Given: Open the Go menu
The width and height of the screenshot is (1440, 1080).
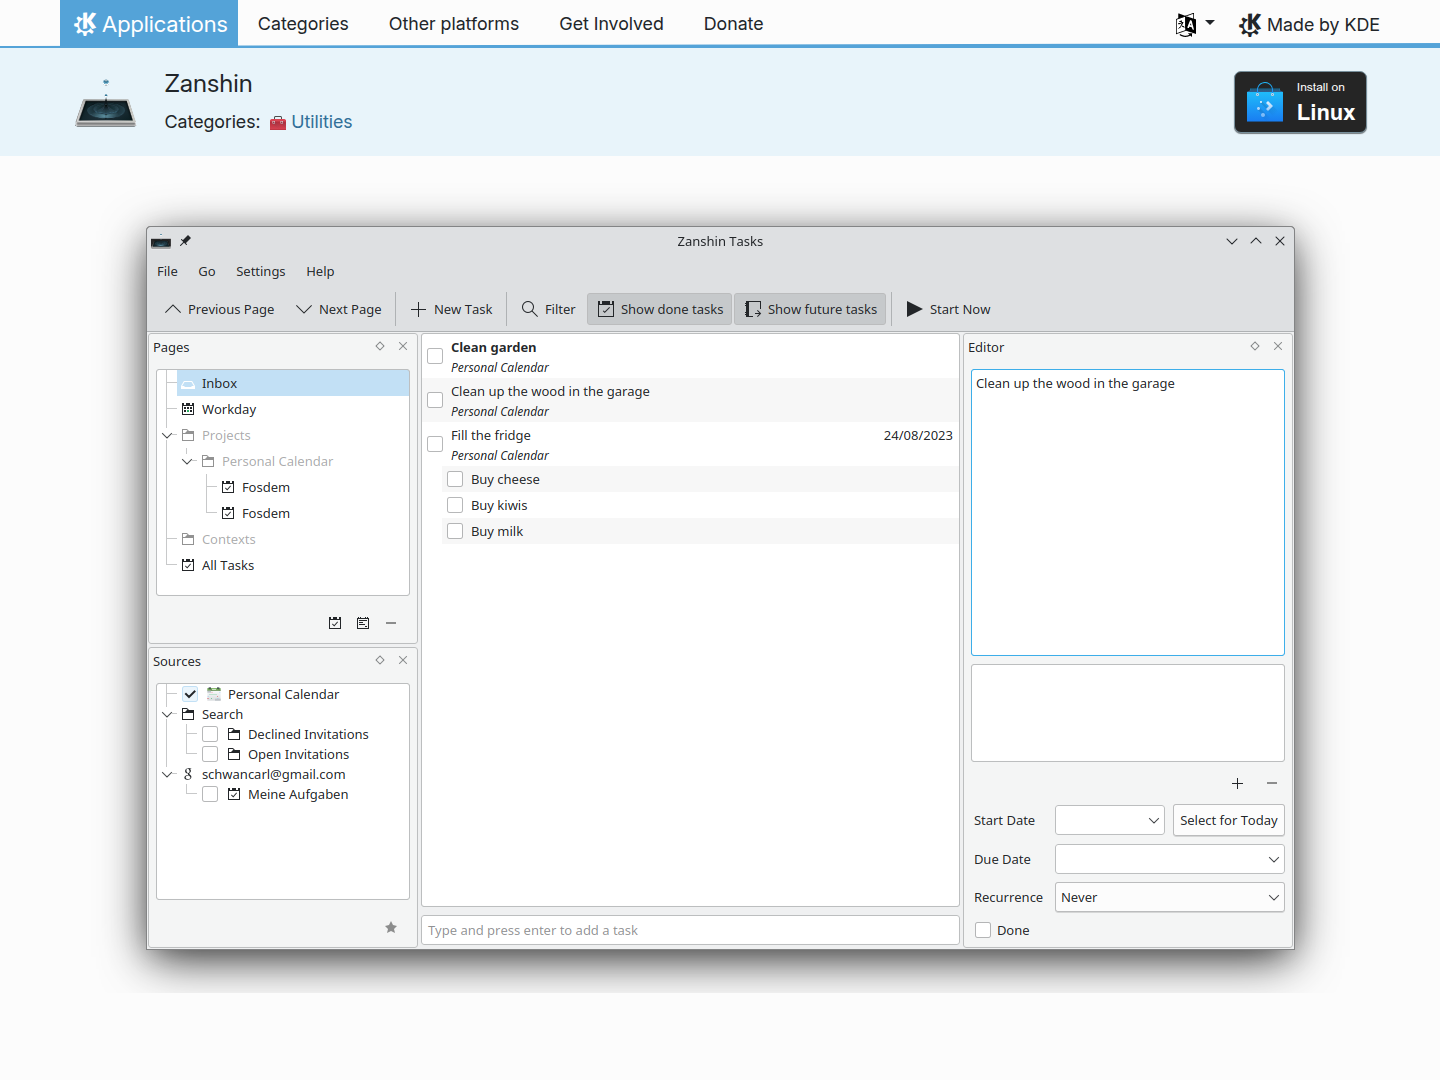Looking at the screenshot, I should [x=207, y=271].
